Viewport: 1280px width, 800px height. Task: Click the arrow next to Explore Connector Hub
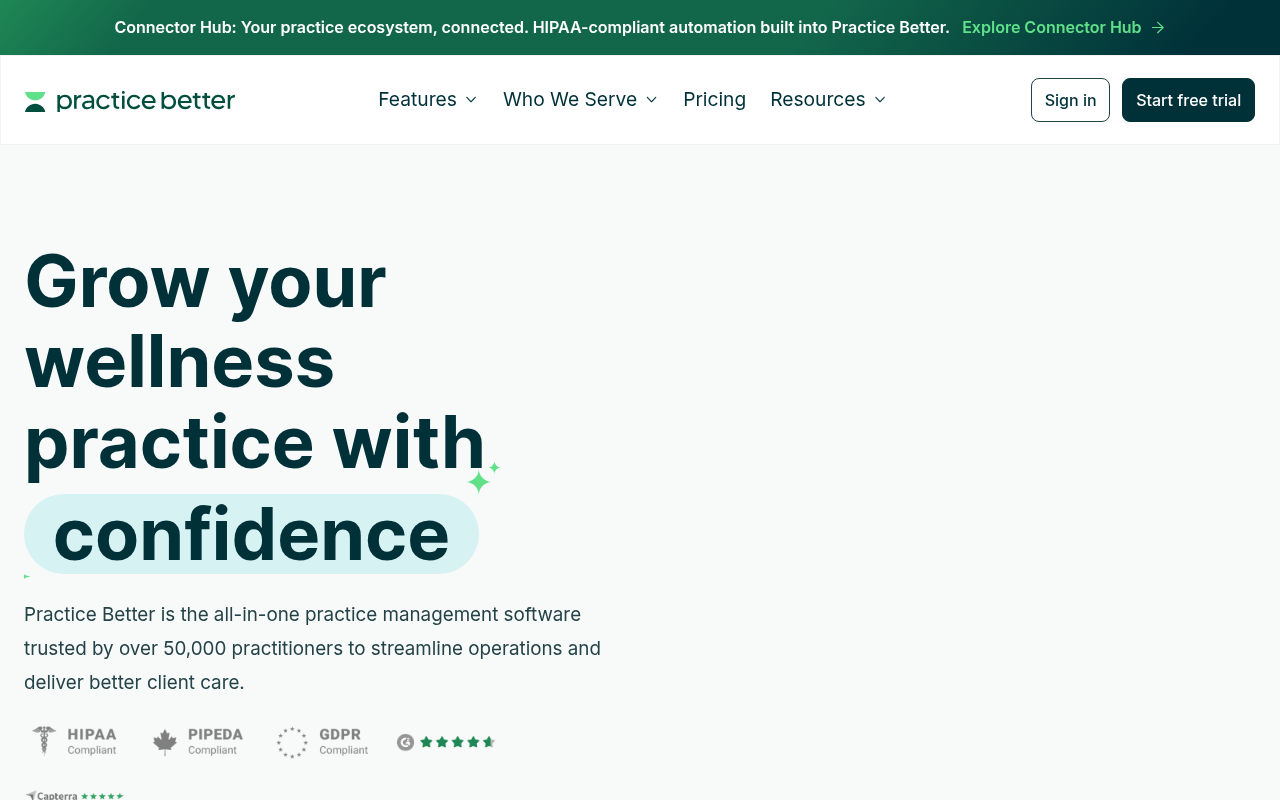pyautogui.click(x=1158, y=27)
